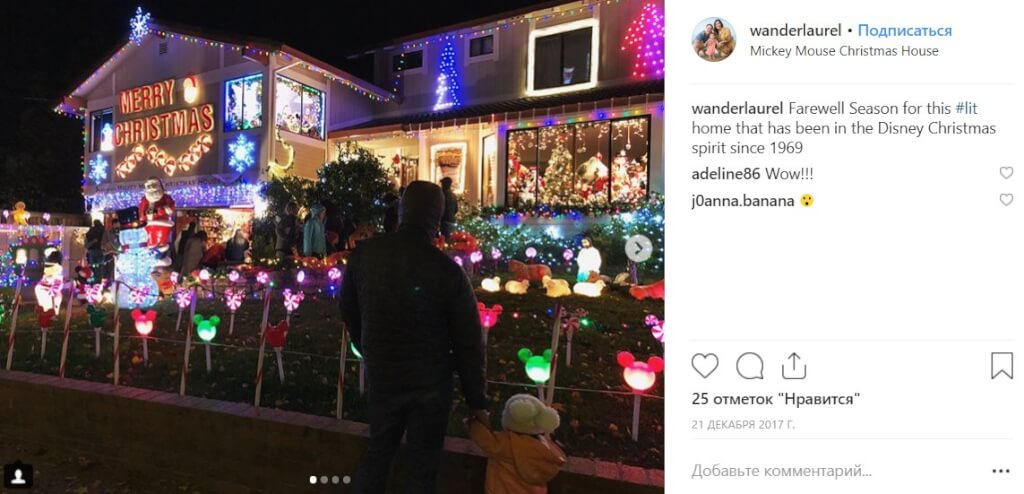The width and height of the screenshot is (1024, 494).
Task: Open the 21 ДЕКАБРЯ 2017 post date
Action: [743, 425]
